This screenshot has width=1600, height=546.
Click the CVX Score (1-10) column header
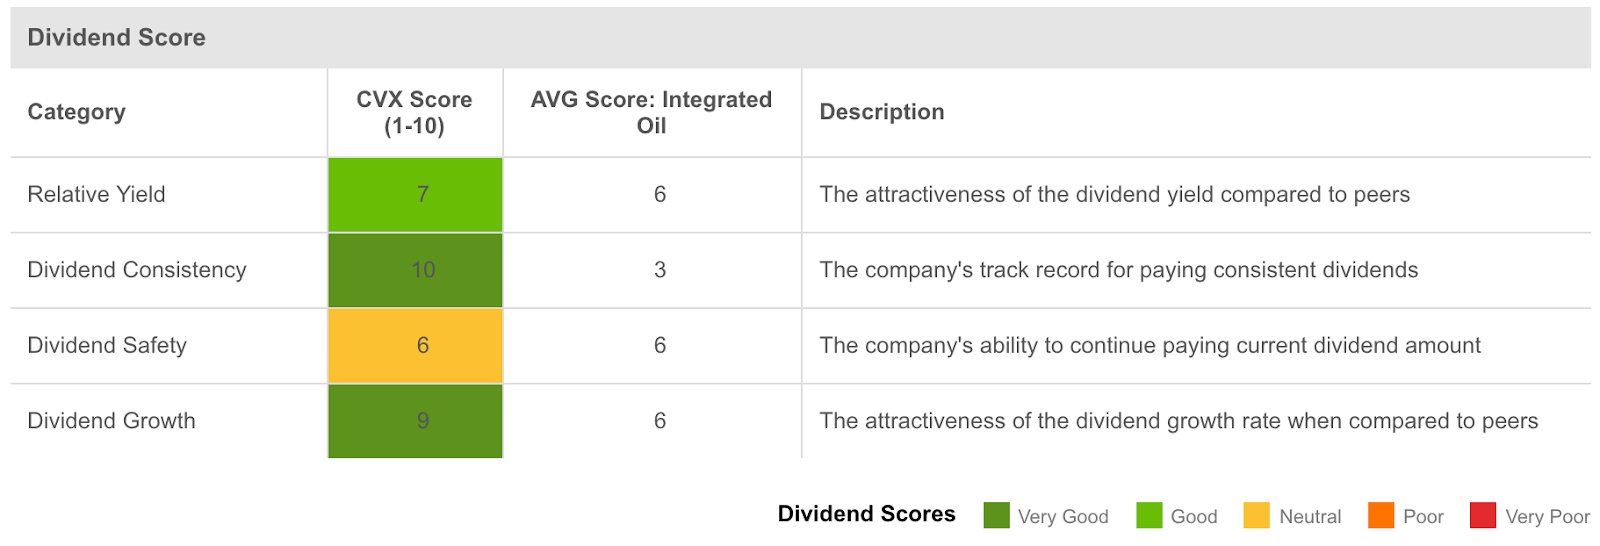click(x=414, y=112)
